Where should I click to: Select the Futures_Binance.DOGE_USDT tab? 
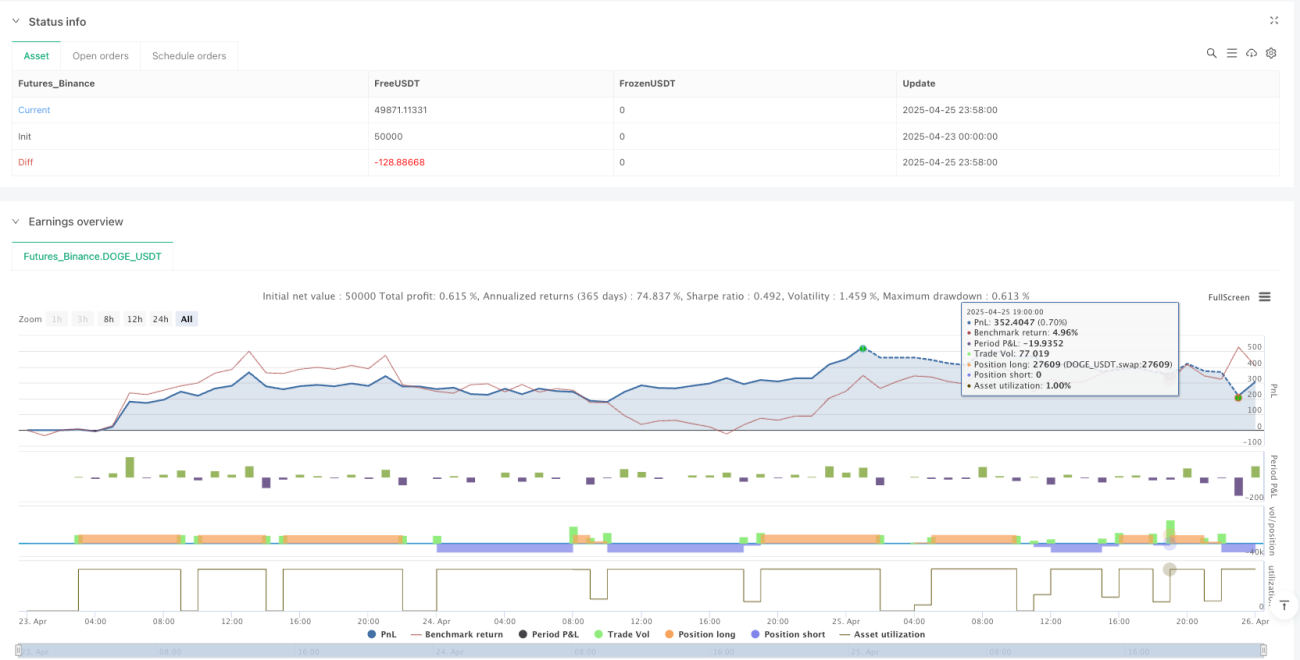[93, 256]
